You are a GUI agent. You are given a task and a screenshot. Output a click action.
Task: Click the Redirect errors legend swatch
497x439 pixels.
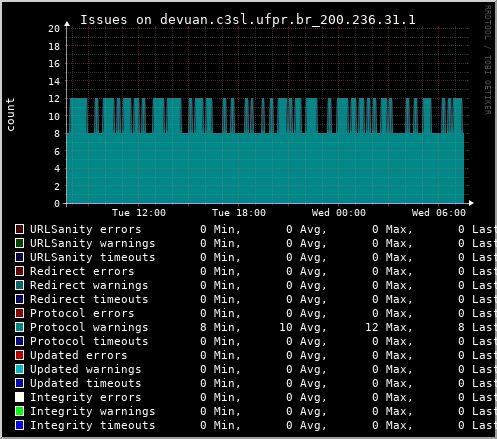(20, 271)
